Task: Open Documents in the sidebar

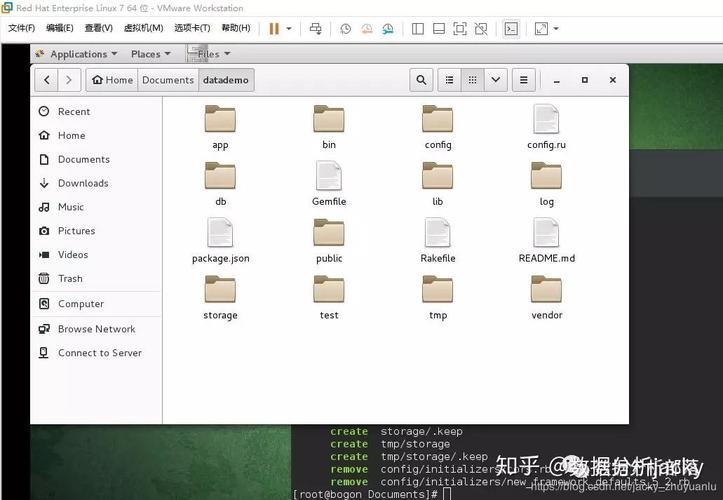Action: (x=97, y=159)
